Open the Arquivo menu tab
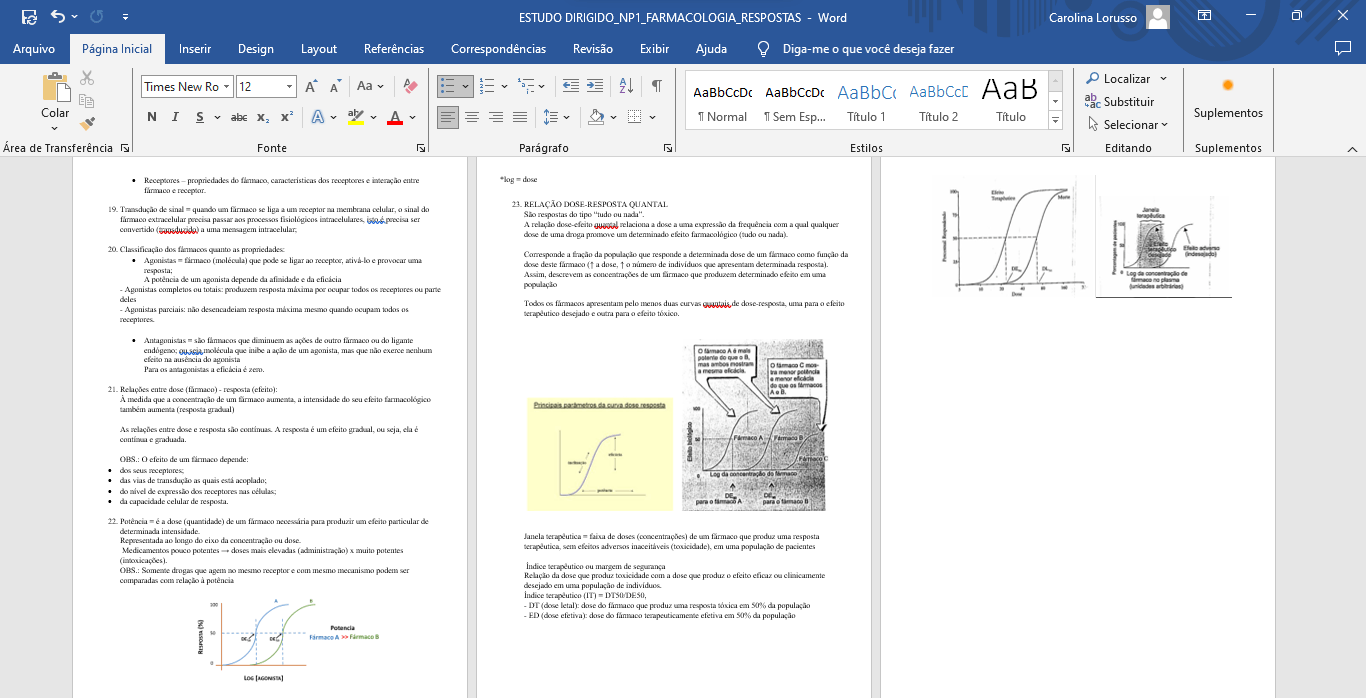The width and height of the screenshot is (1366, 698). (x=34, y=49)
